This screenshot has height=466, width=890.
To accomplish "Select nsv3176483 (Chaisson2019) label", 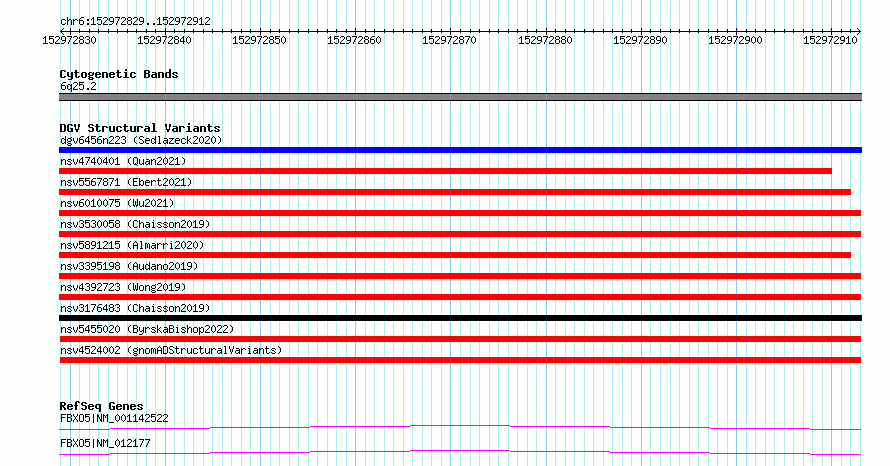I will coord(135,308).
